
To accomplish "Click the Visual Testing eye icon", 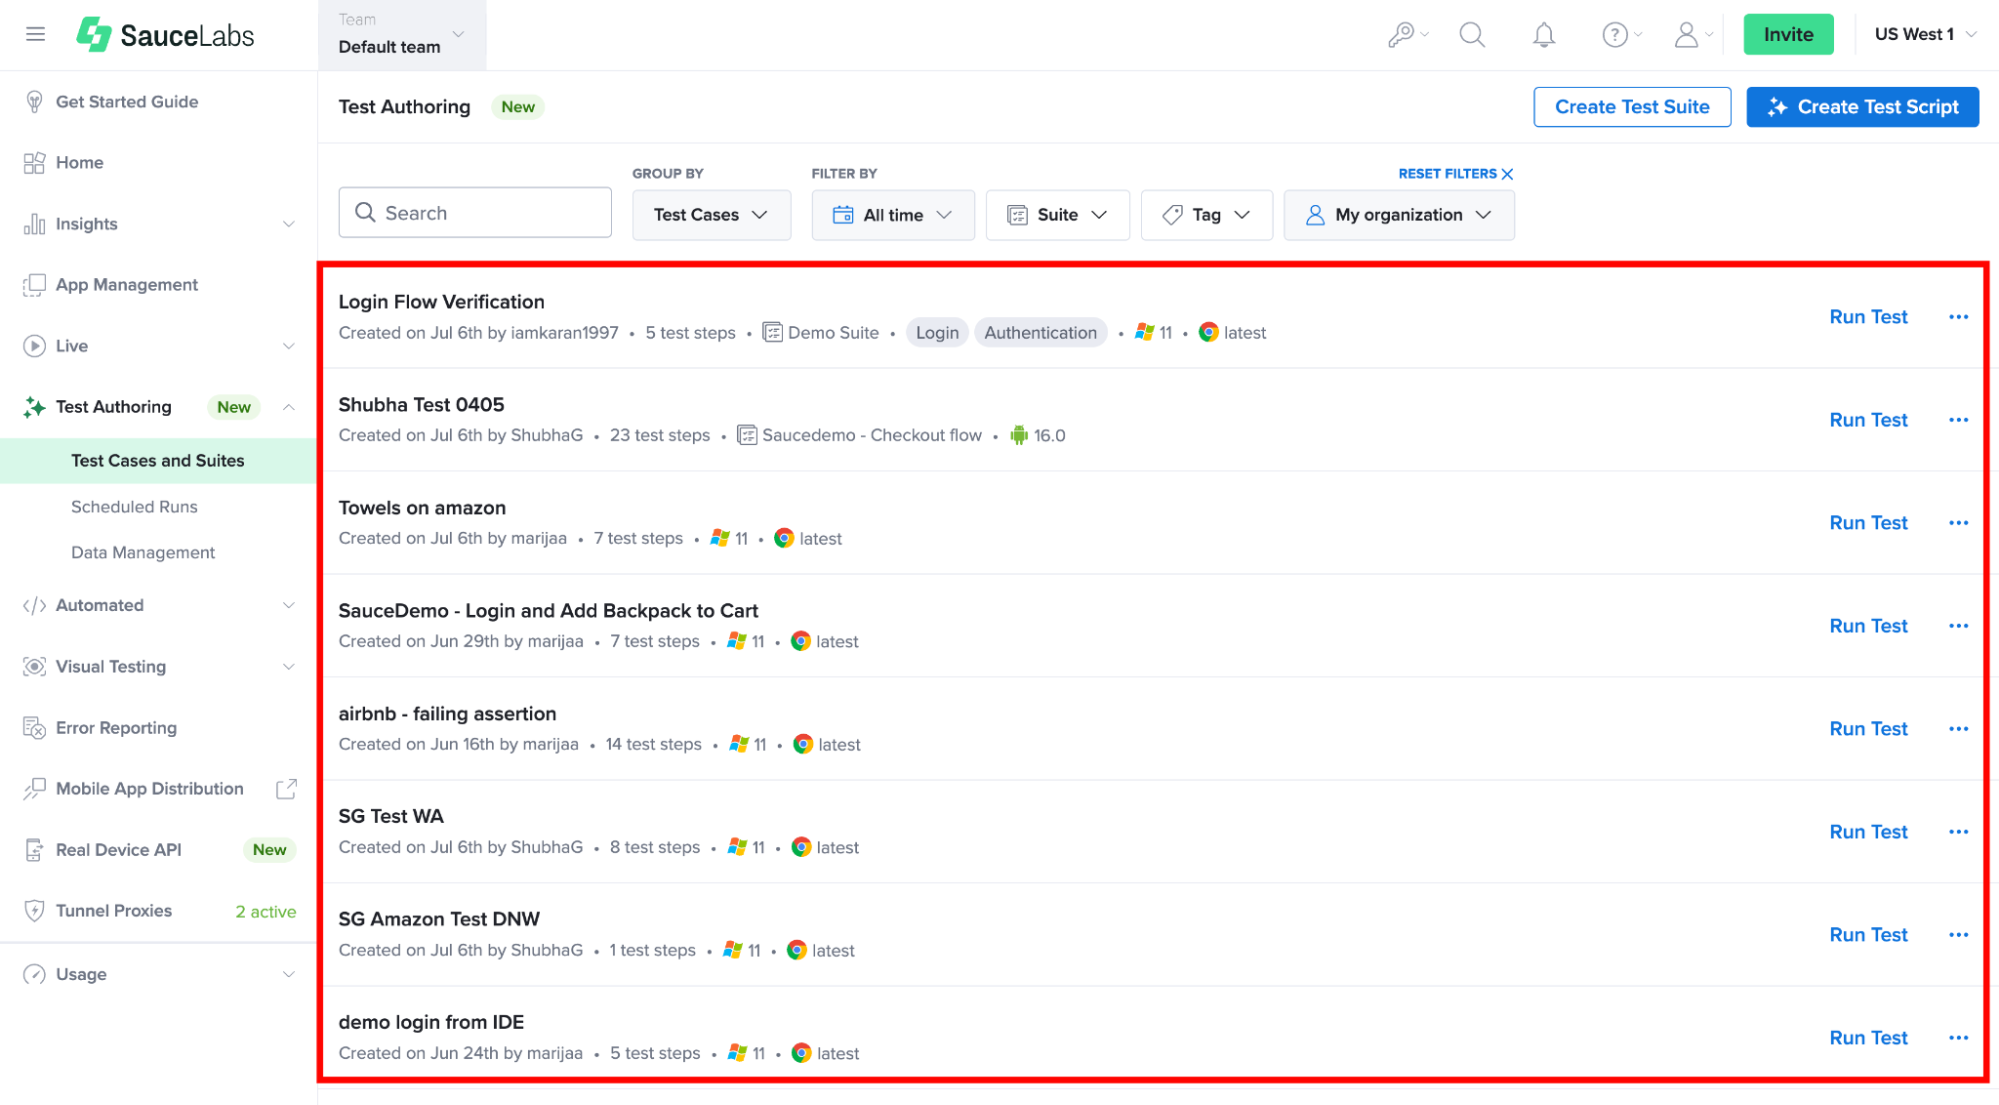I will 34,667.
